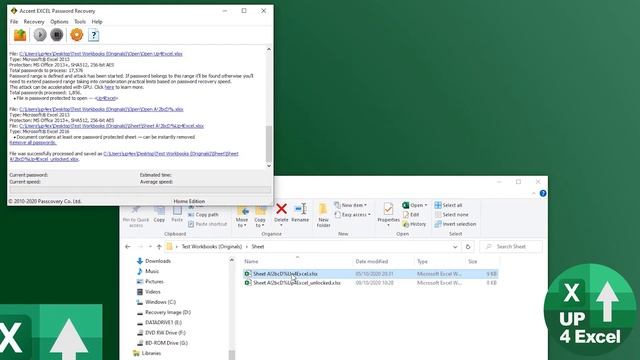Click Select all in ribbon
Screen dimensions: 640x360
[448, 205]
